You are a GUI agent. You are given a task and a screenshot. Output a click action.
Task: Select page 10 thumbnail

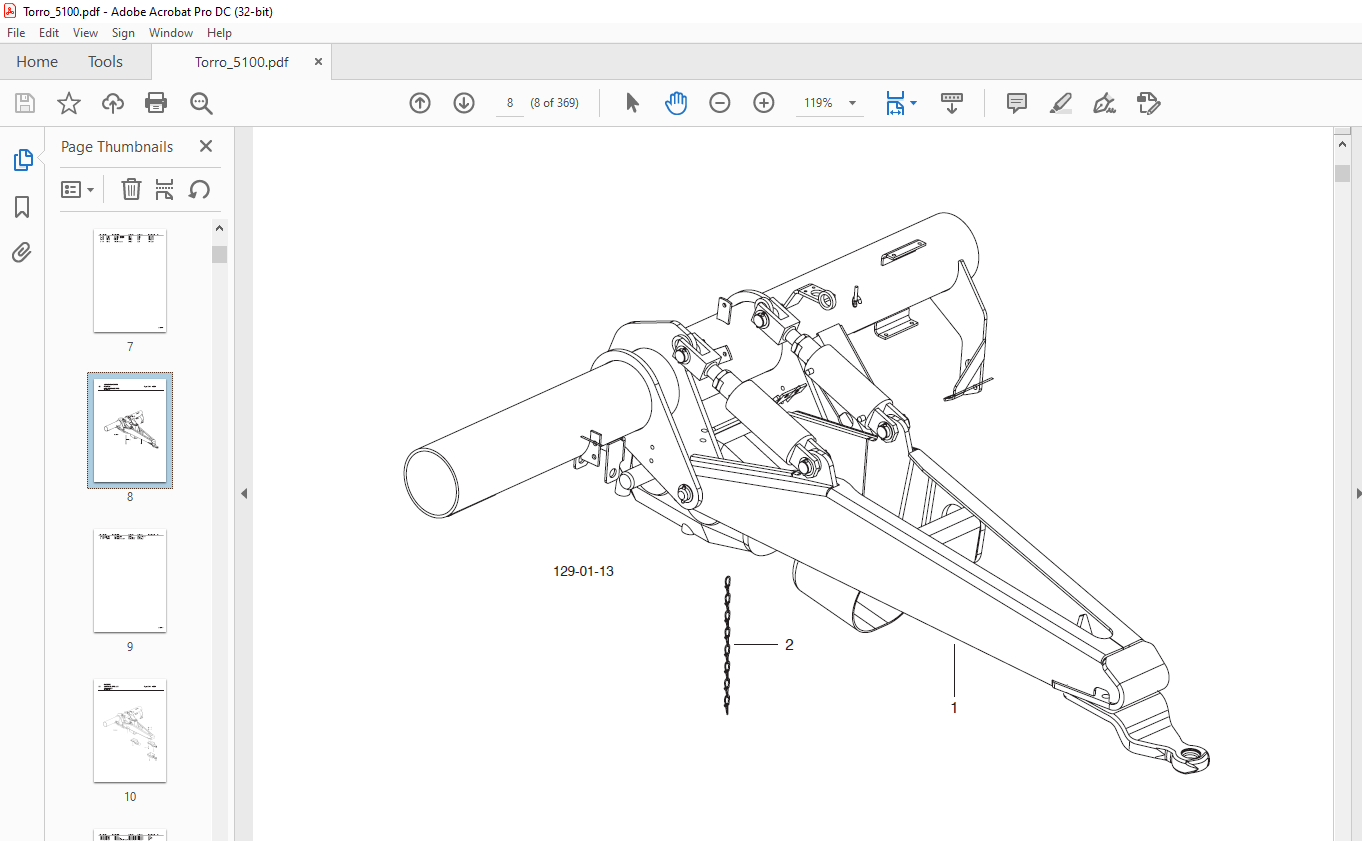[130, 731]
